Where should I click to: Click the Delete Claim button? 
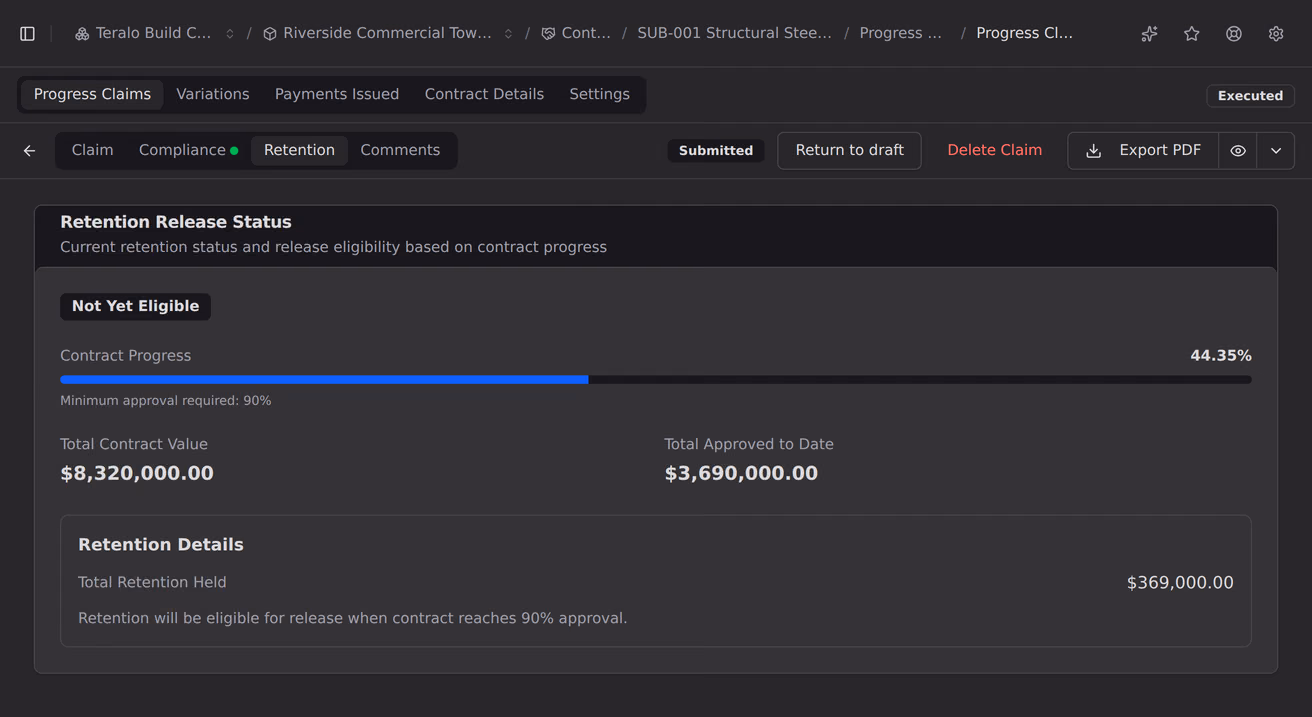[x=995, y=151]
